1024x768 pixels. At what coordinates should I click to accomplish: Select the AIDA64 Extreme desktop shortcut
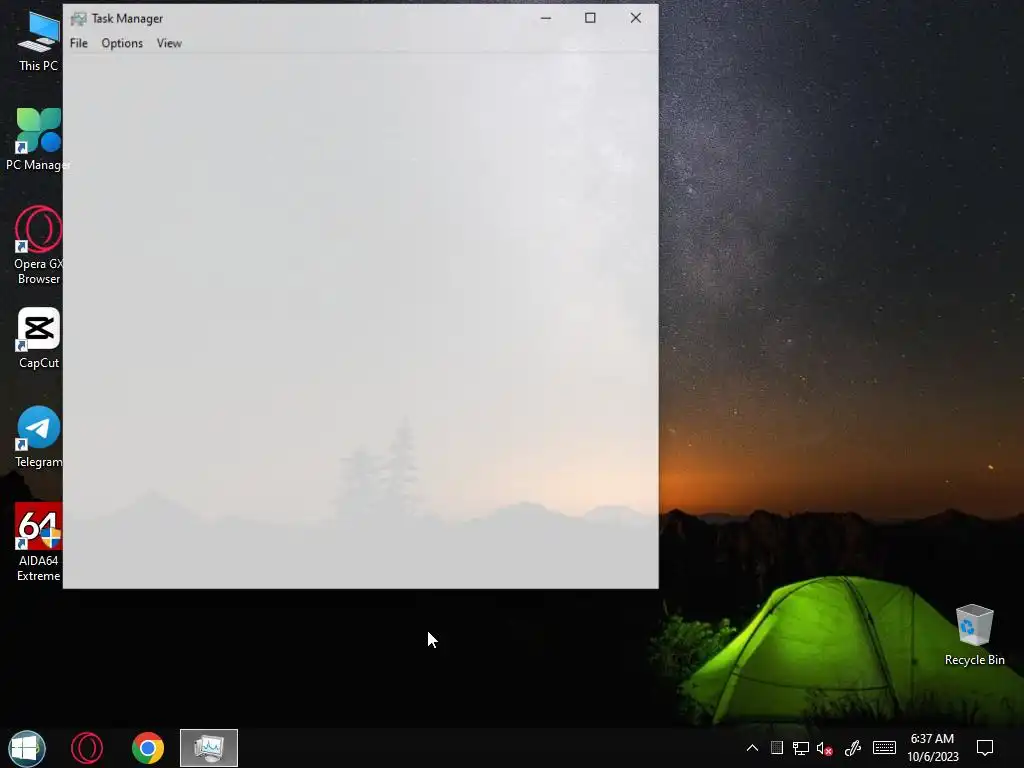pyautogui.click(x=38, y=542)
